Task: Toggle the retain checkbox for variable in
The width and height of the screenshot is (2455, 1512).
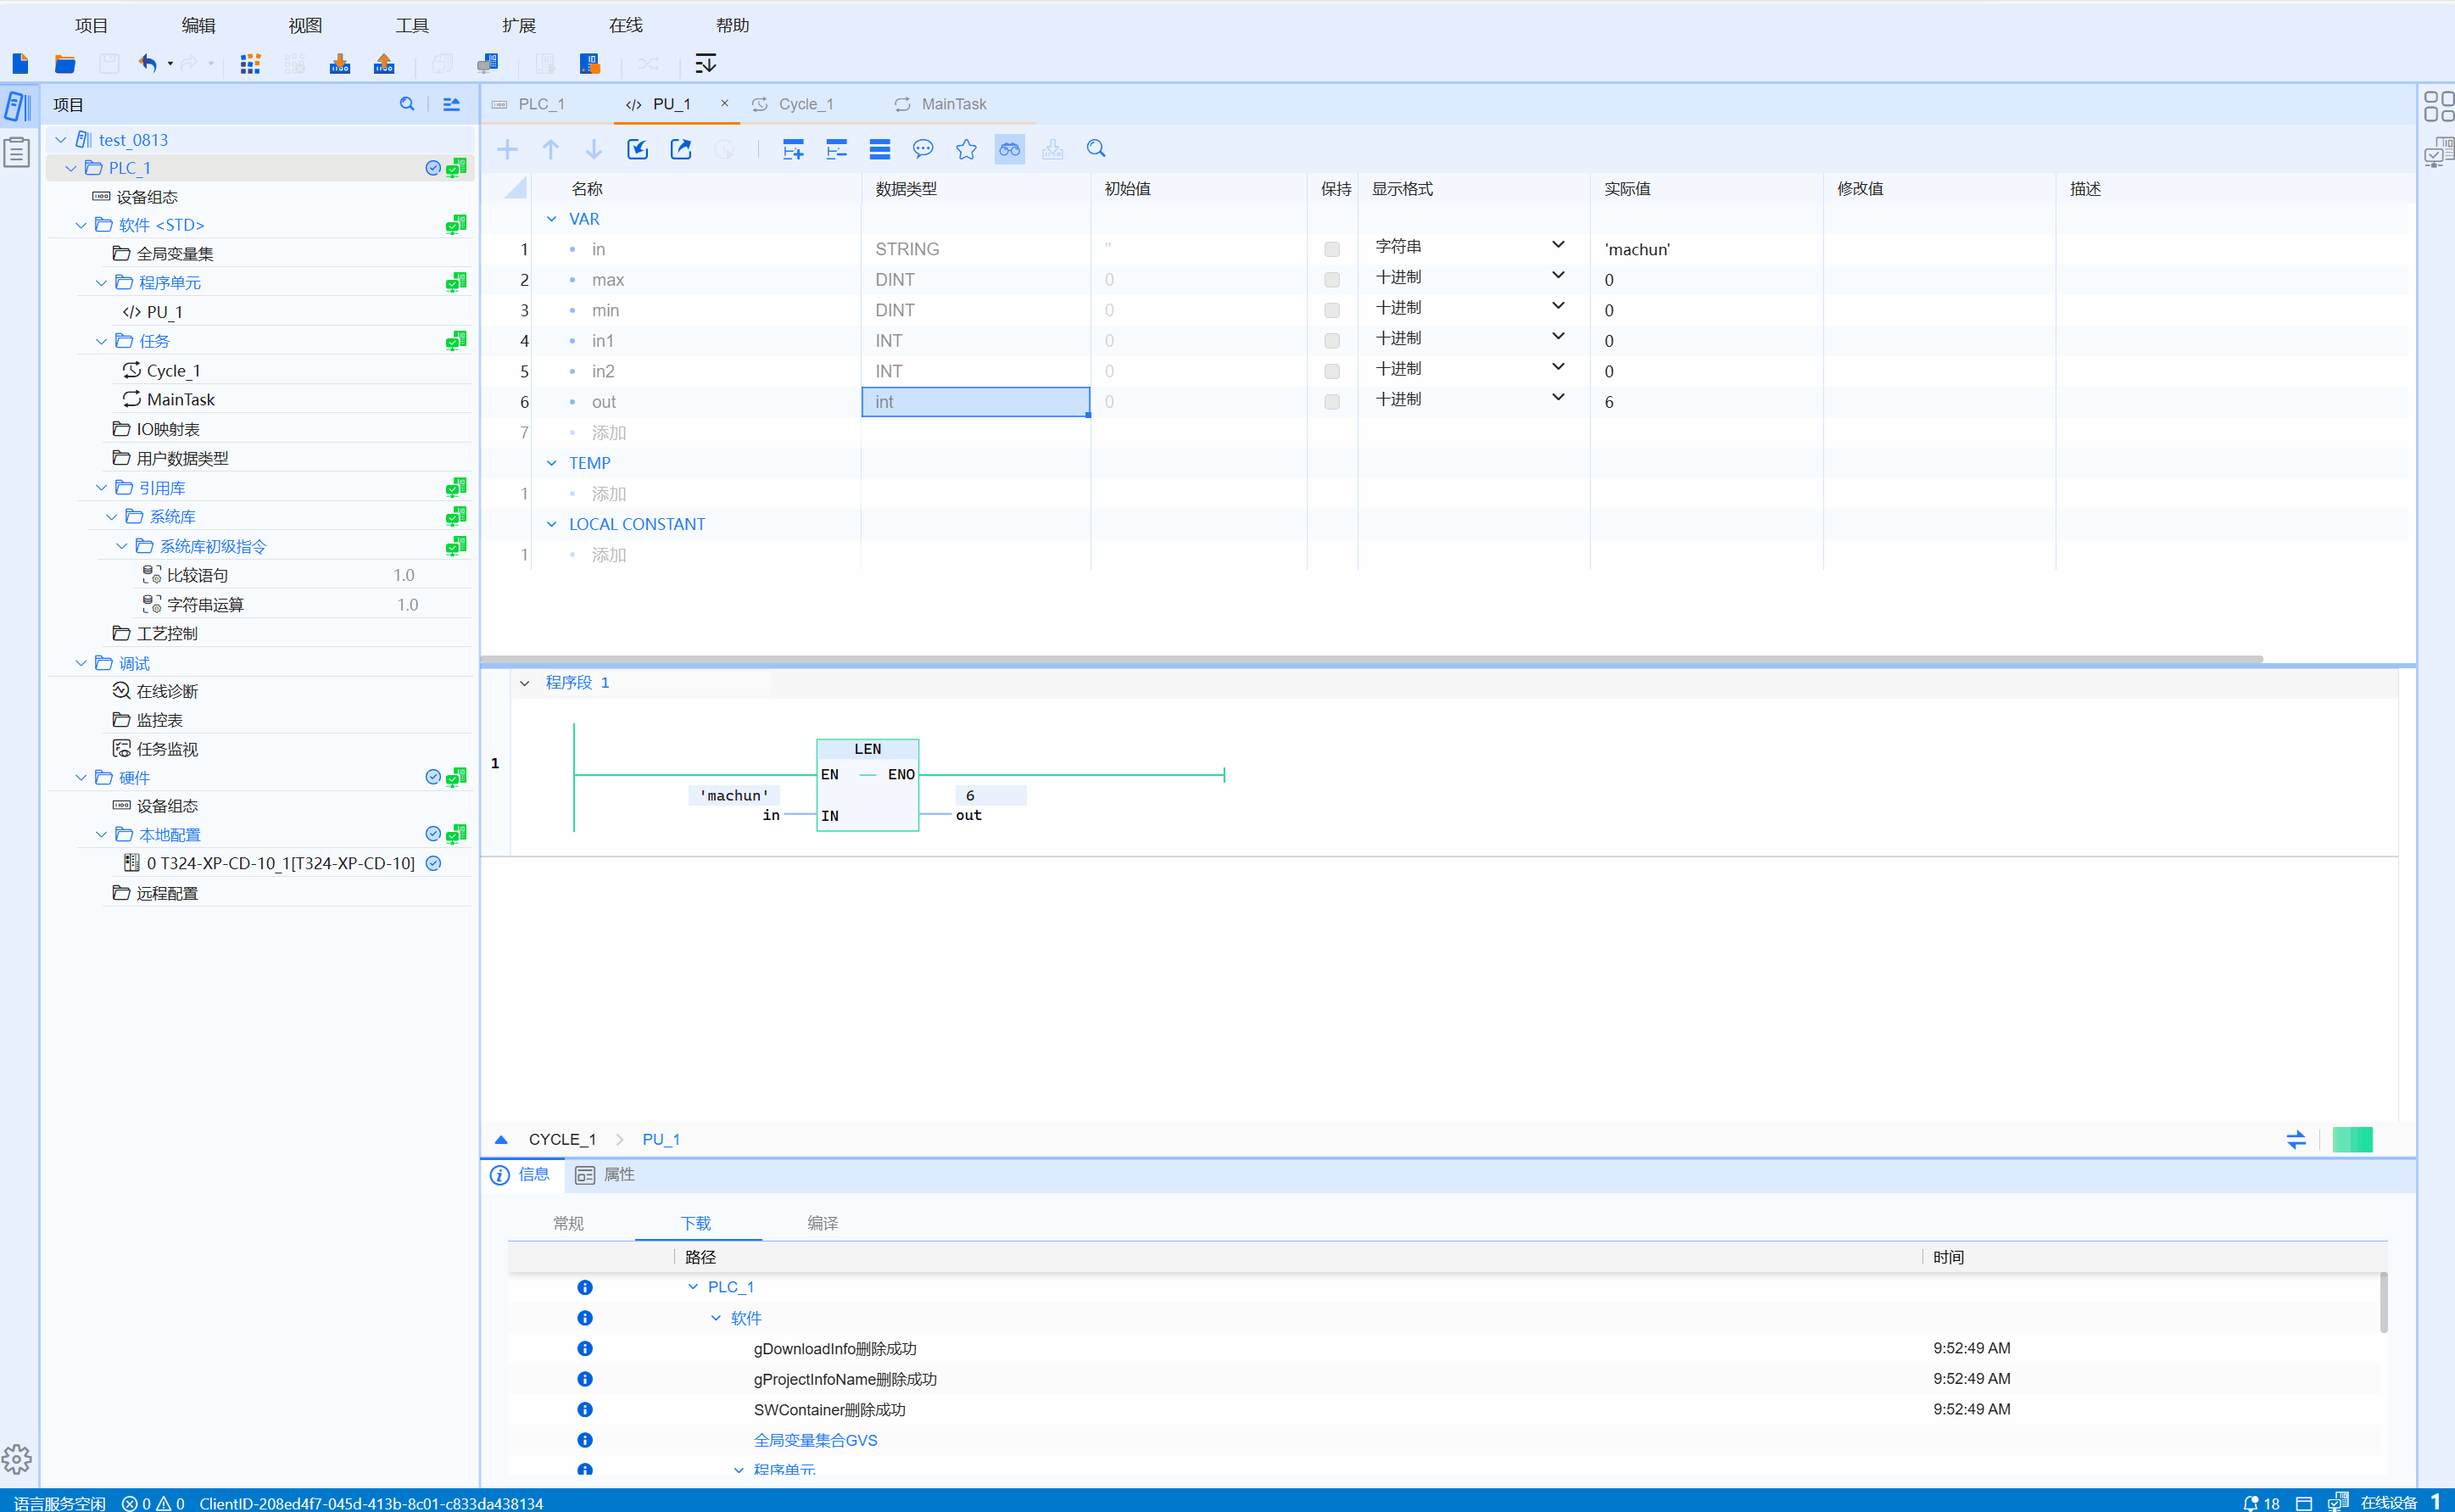Action: 1332,249
